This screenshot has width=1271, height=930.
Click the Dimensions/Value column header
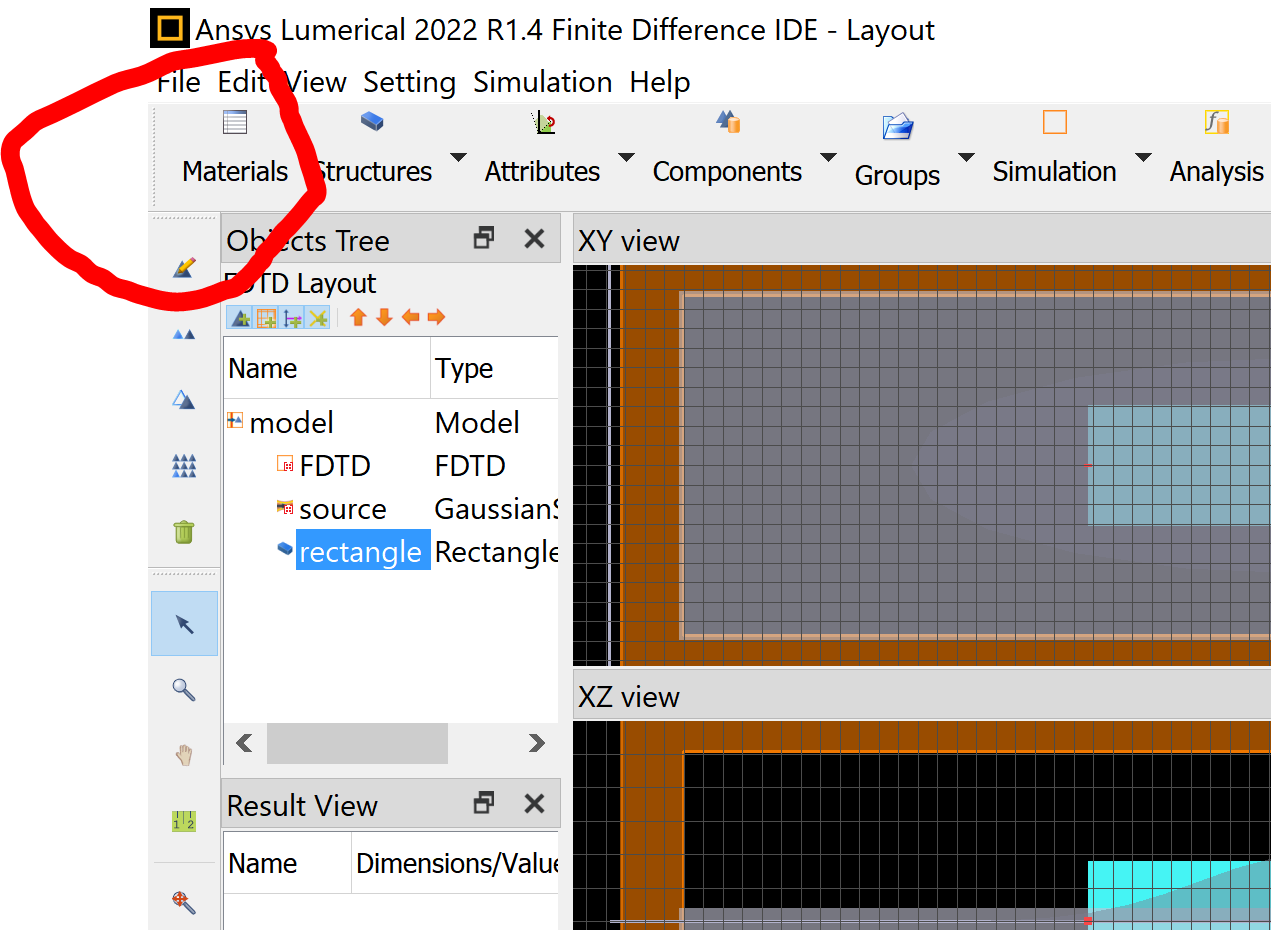[x=456, y=864]
